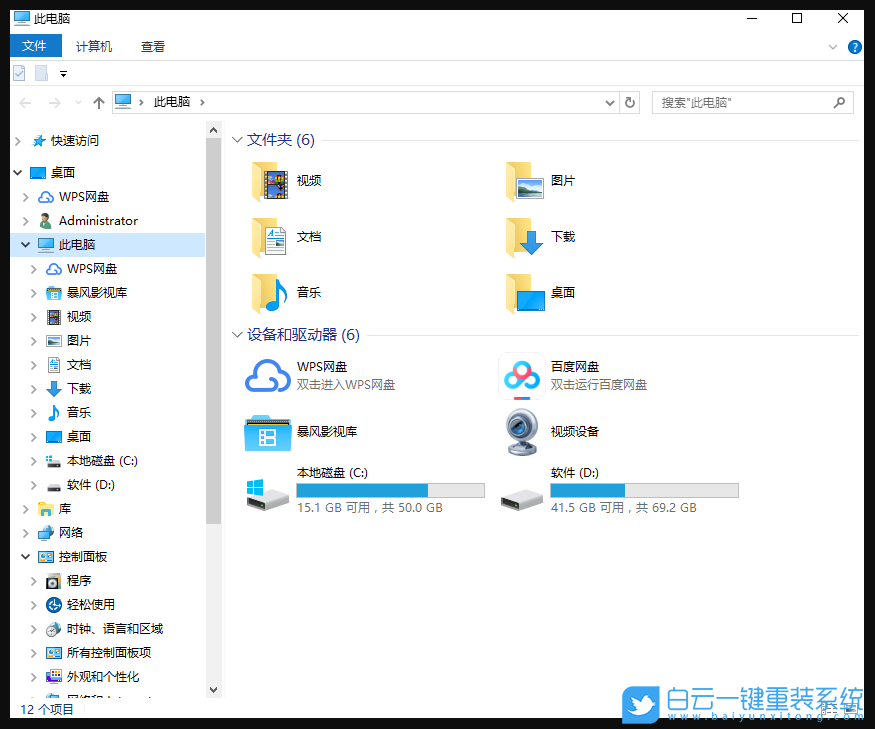Open the 文件 menu
This screenshot has width=875, height=729.
click(36, 45)
